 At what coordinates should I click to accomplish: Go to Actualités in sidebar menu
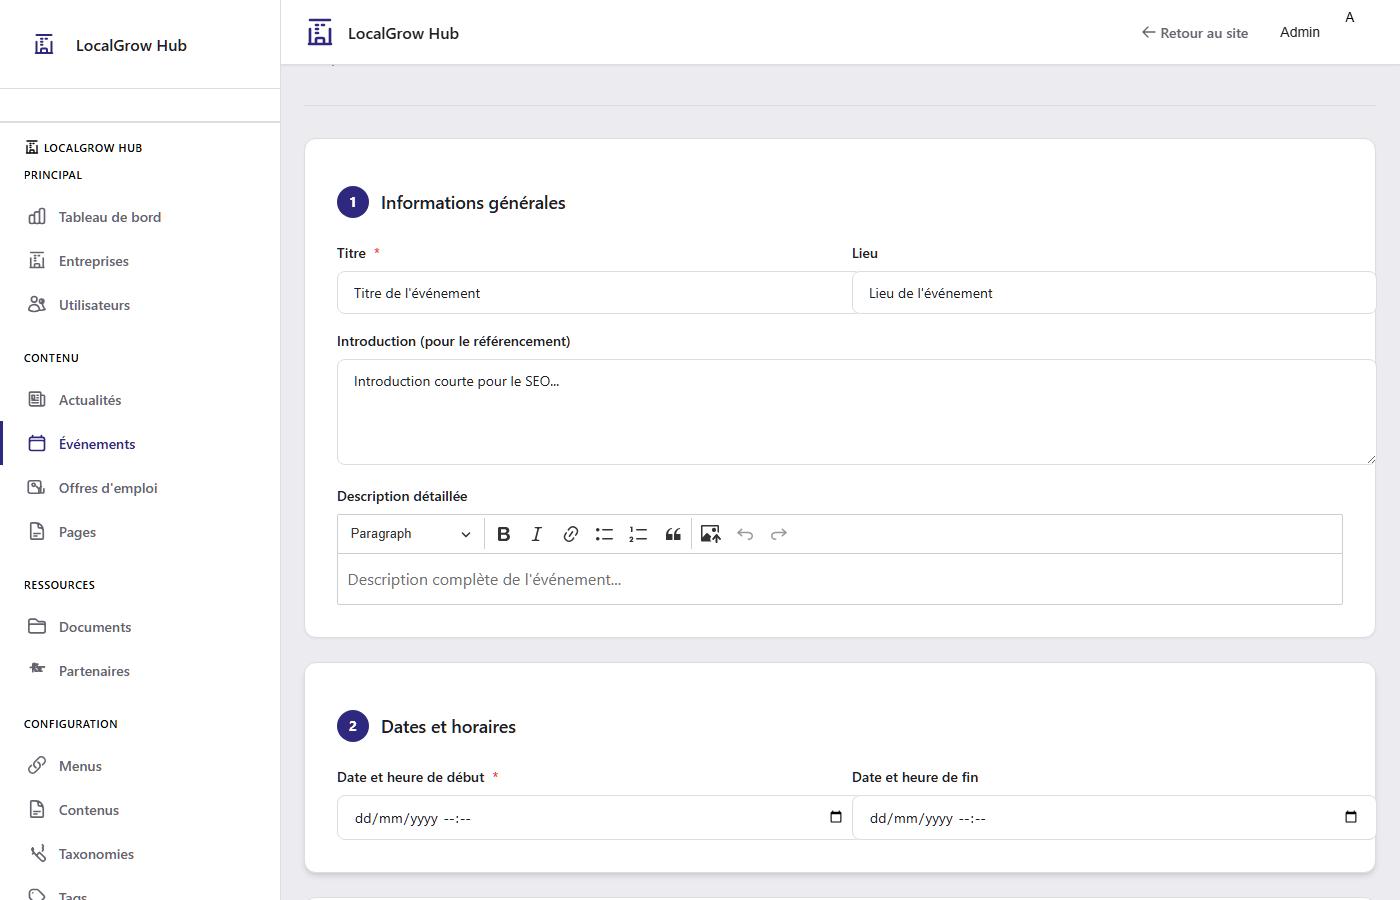point(90,400)
